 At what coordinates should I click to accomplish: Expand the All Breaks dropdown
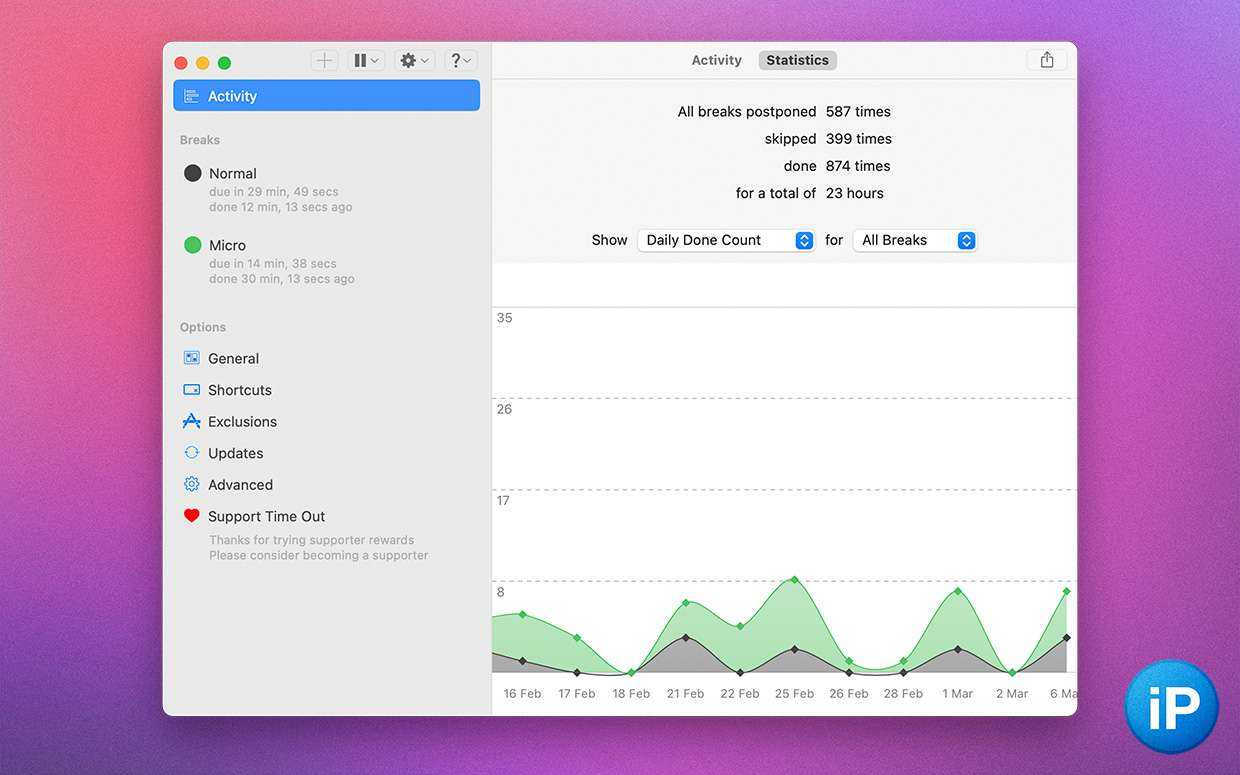pos(914,240)
